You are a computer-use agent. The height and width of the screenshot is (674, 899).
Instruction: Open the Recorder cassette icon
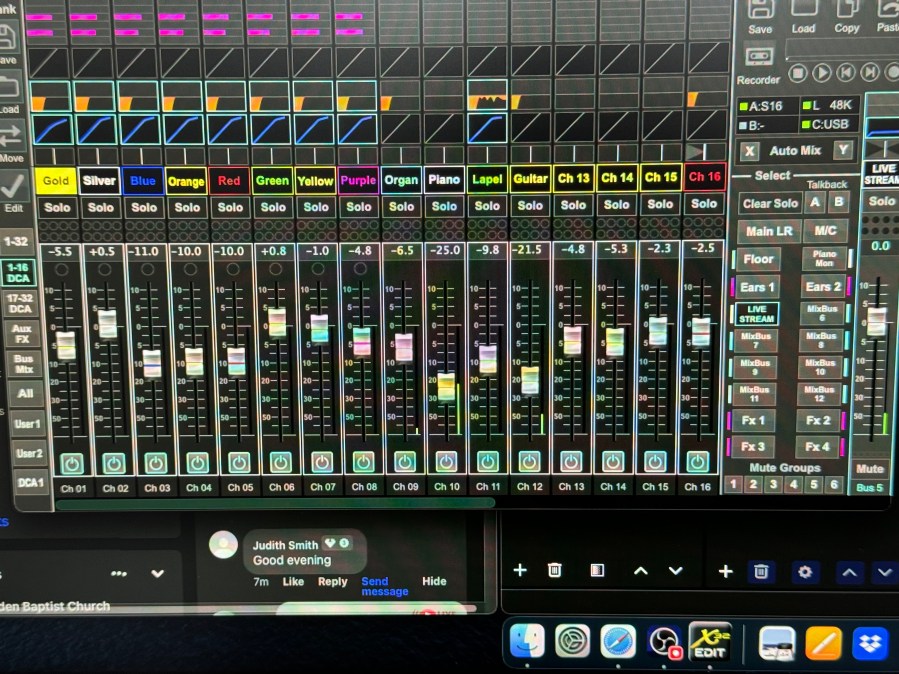pos(759,58)
